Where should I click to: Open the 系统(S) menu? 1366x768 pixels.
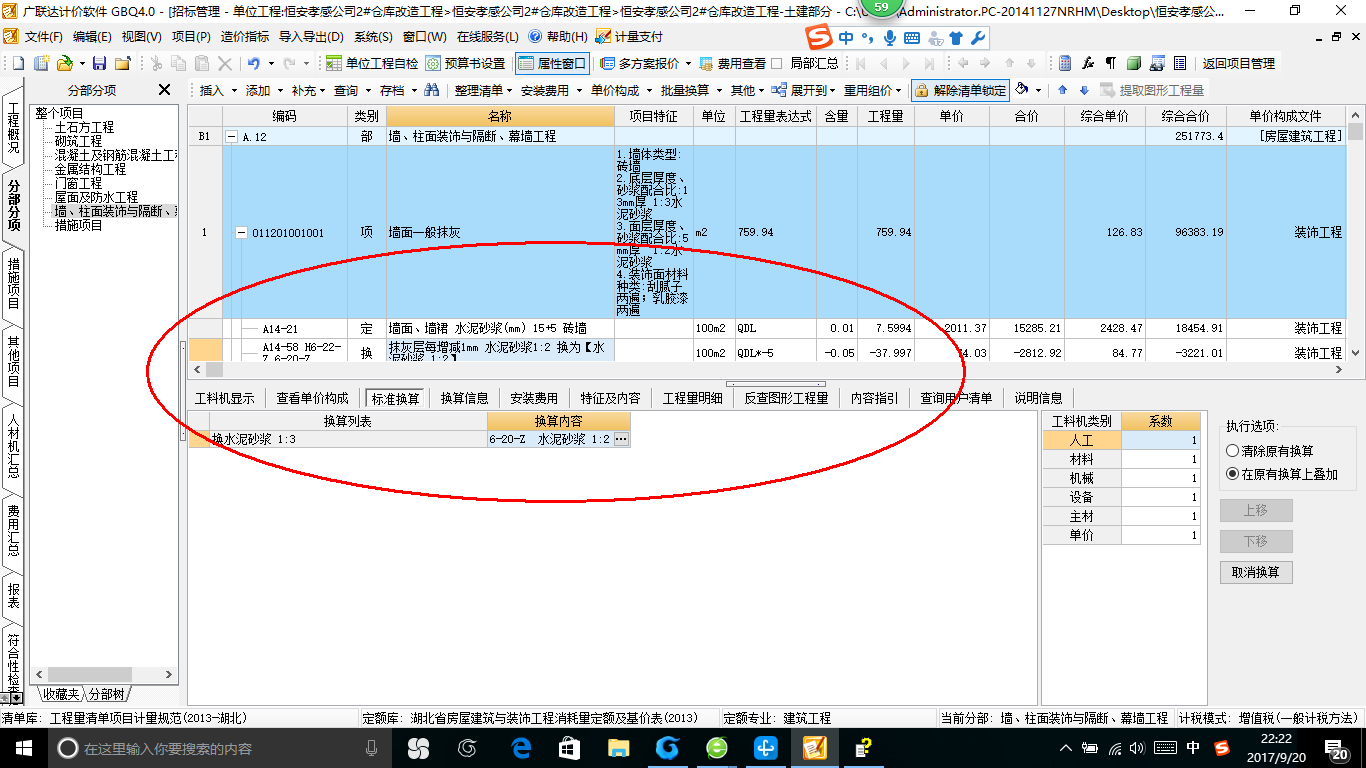(373, 37)
